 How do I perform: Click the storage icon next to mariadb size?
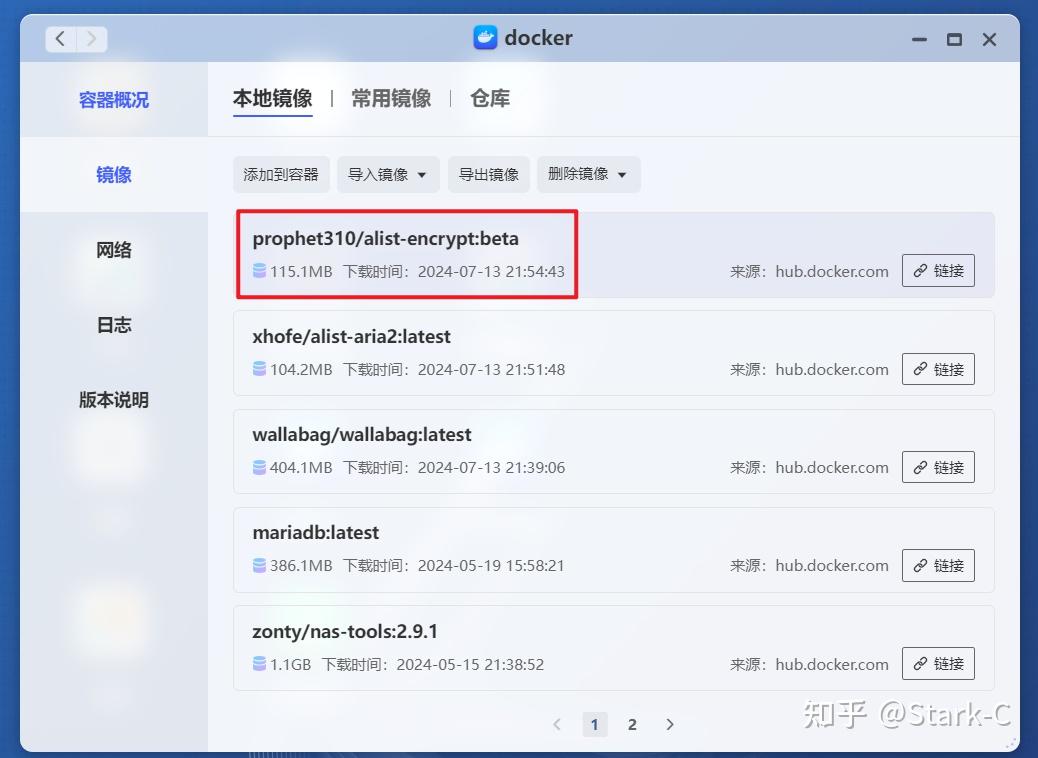click(x=260, y=566)
